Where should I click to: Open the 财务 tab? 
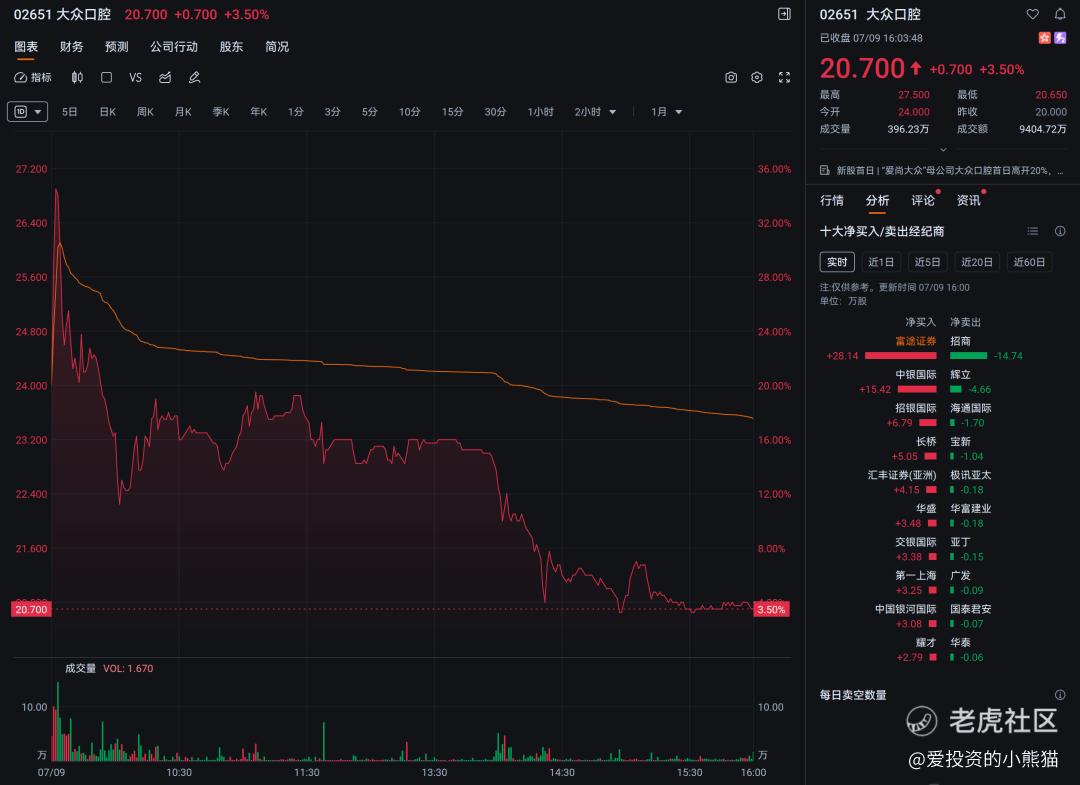(x=72, y=47)
